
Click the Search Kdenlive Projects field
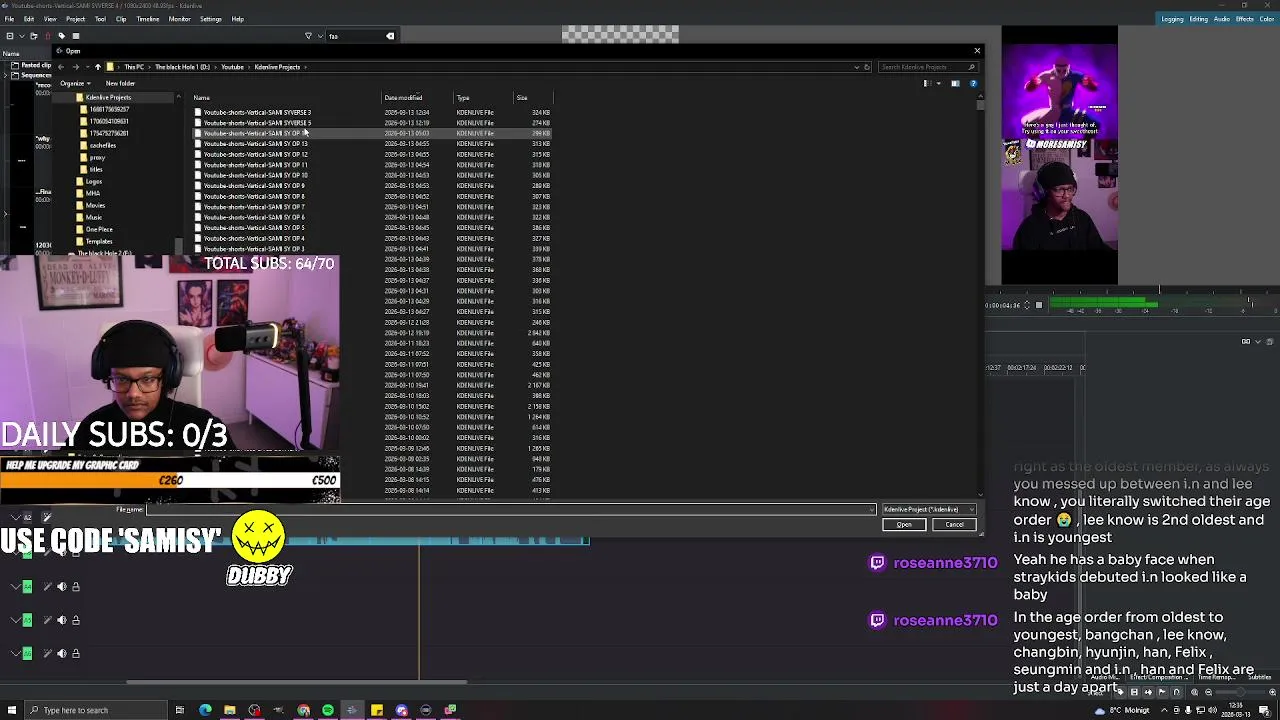click(927, 67)
